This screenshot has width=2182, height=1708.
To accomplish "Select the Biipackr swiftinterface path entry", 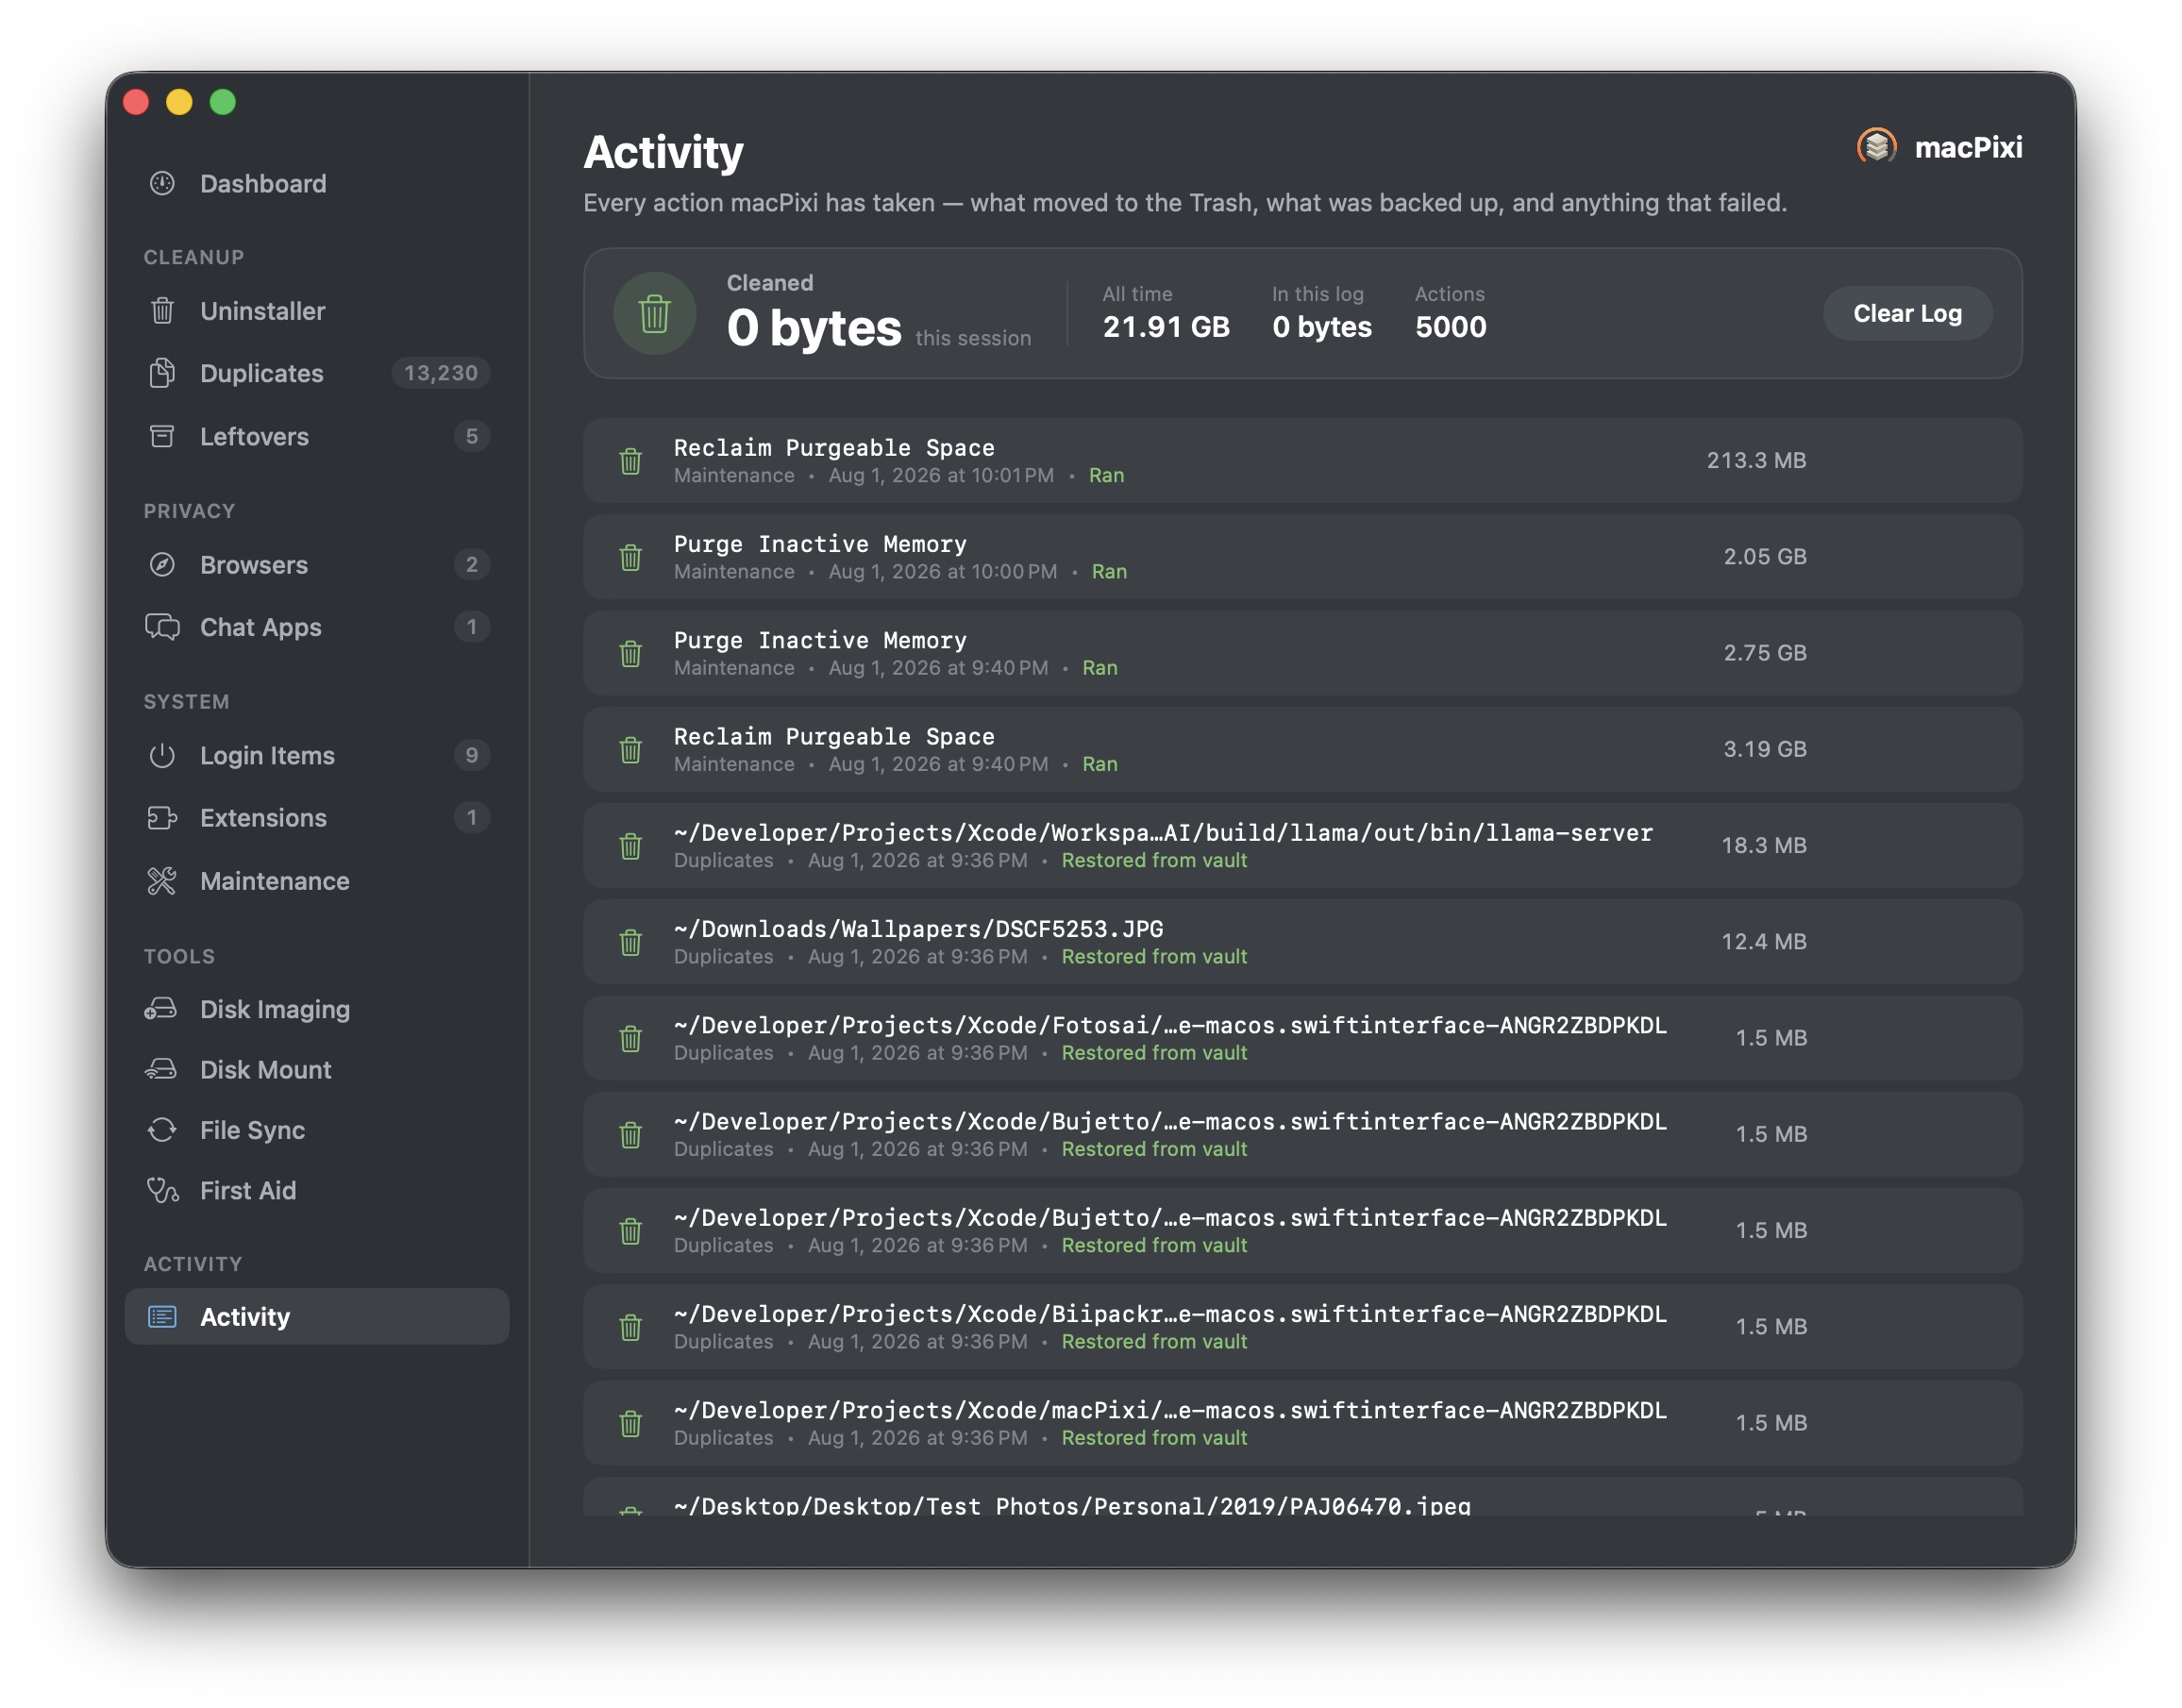I will point(1170,1314).
